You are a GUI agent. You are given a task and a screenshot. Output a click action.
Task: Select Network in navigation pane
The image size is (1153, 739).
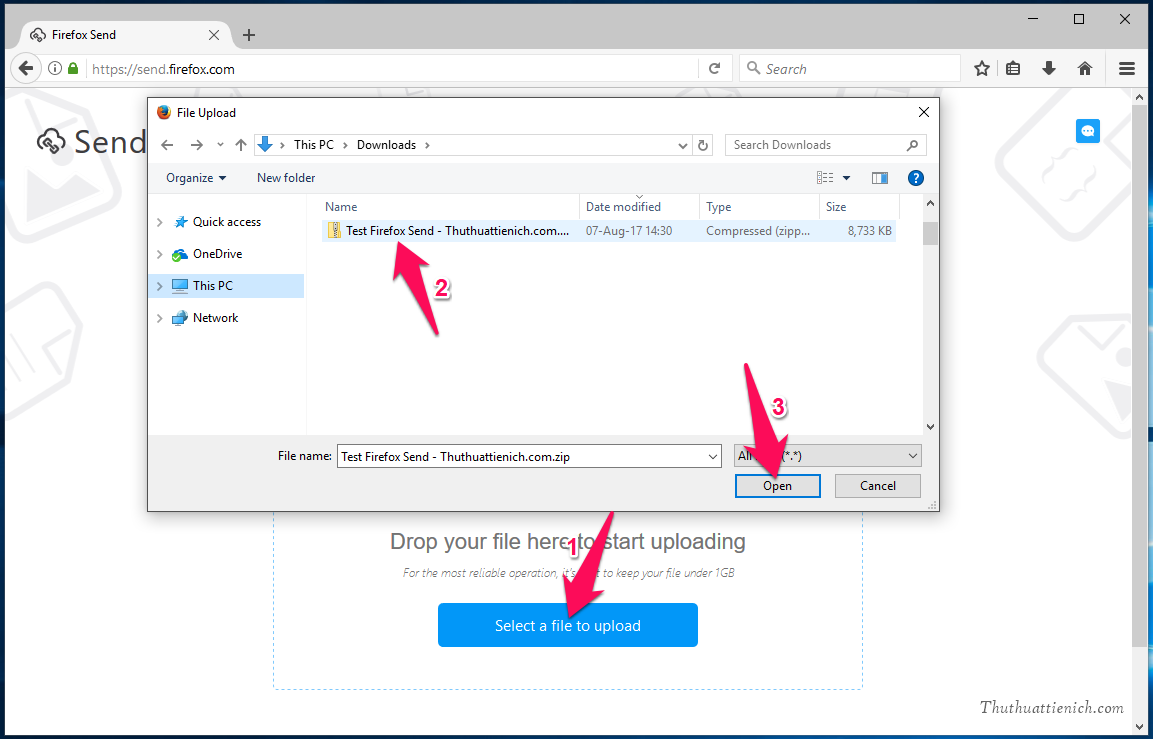tap(215, 318)
